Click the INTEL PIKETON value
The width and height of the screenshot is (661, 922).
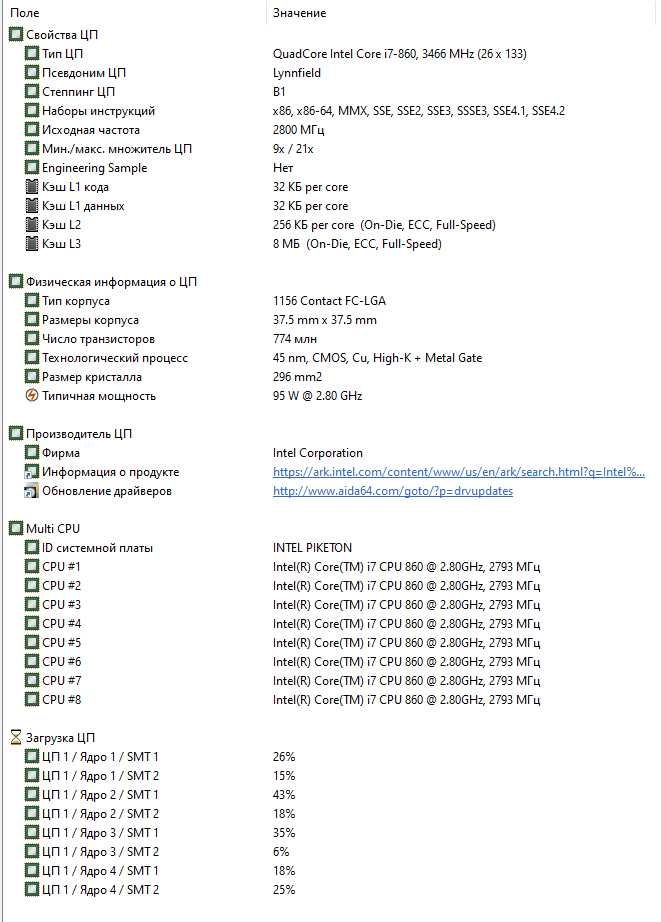click(312, 548)
